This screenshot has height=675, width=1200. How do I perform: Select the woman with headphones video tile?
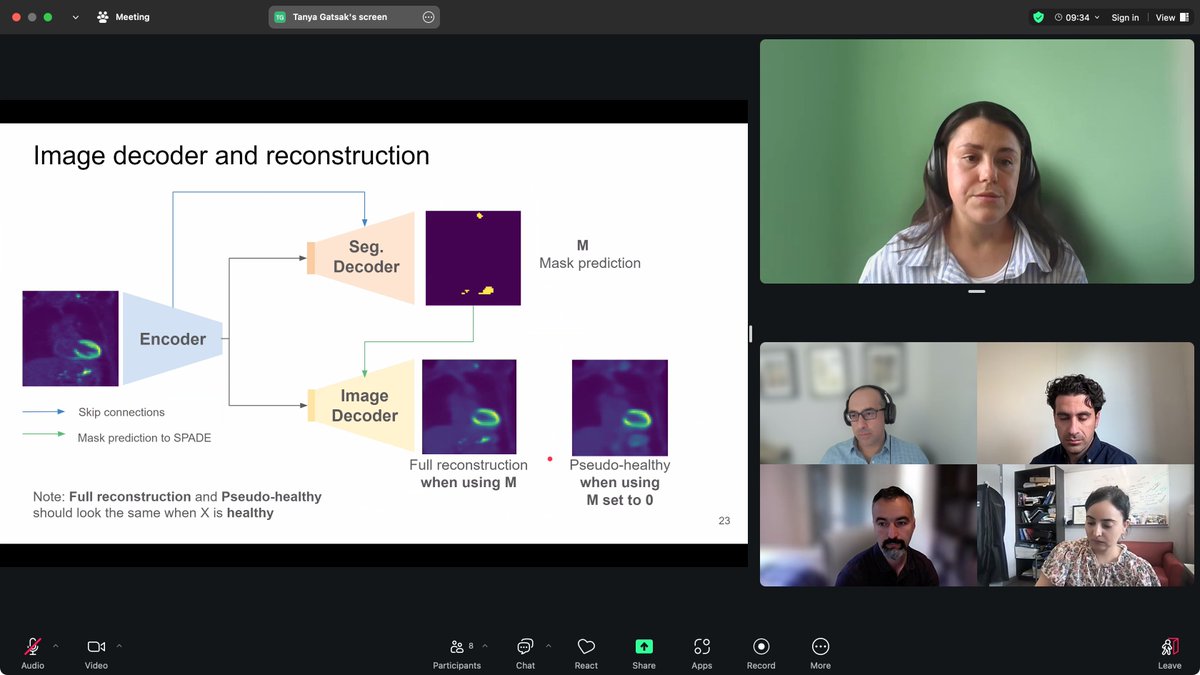pyautogui.click(x=977, y=161)
